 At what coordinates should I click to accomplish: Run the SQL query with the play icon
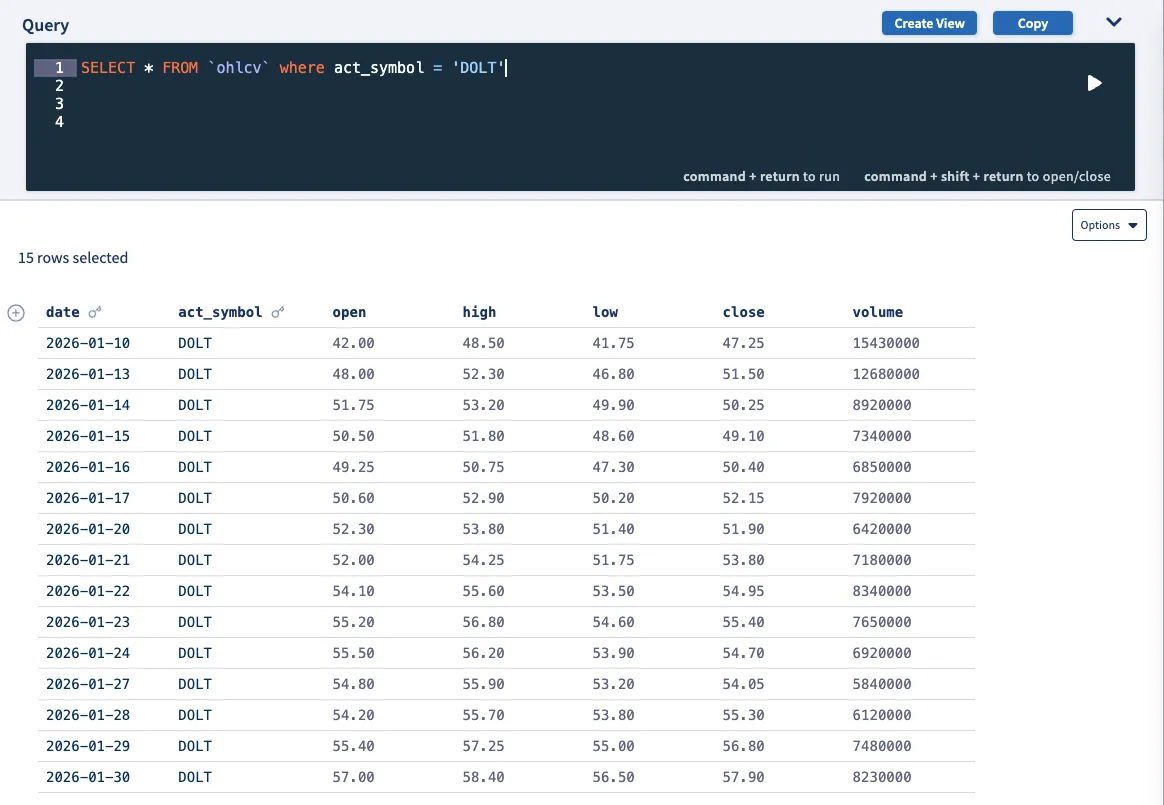(1095, 83)
